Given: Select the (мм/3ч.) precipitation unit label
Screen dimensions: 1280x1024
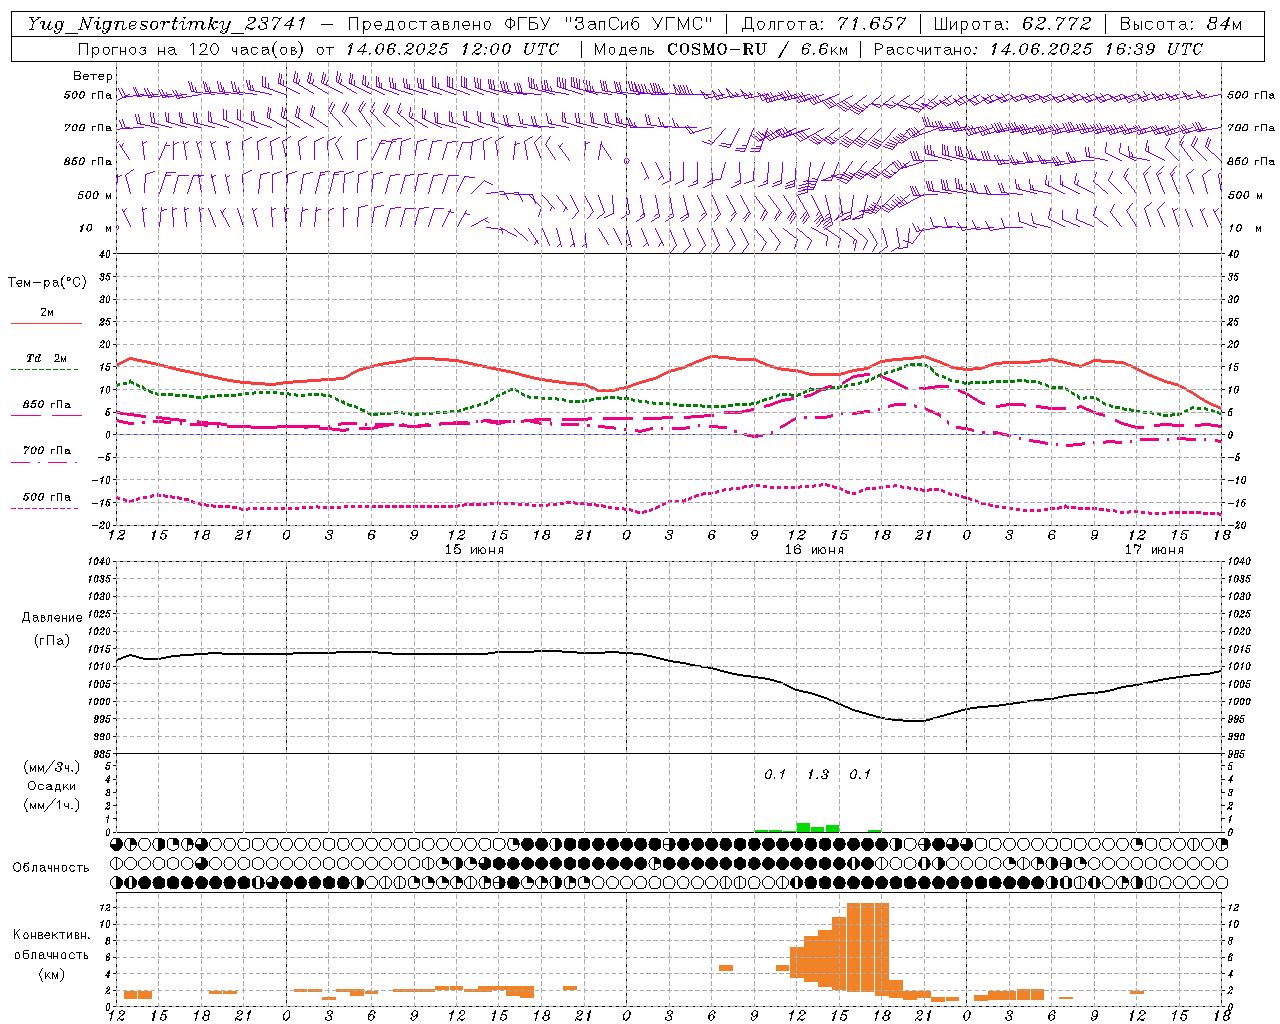Looking at the screenshot, I should pyautogui.click(x=52, y=767).
